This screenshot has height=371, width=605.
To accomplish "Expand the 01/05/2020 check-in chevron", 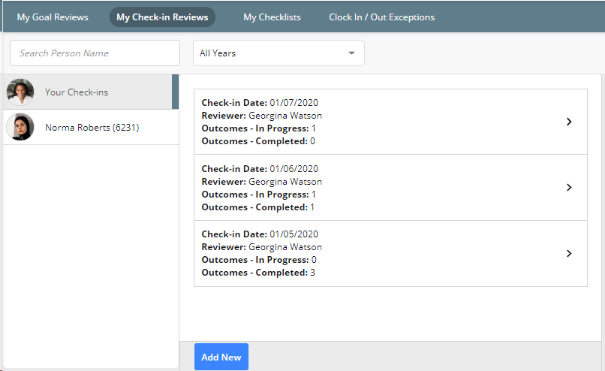I will point(569,253).
